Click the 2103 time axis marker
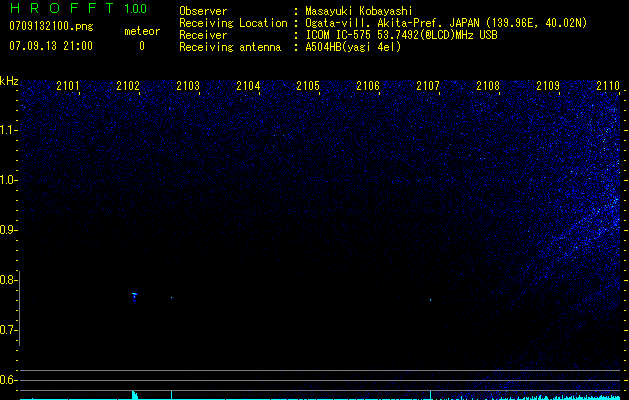This screenshot has width=629, height=400. coord(188,85)
